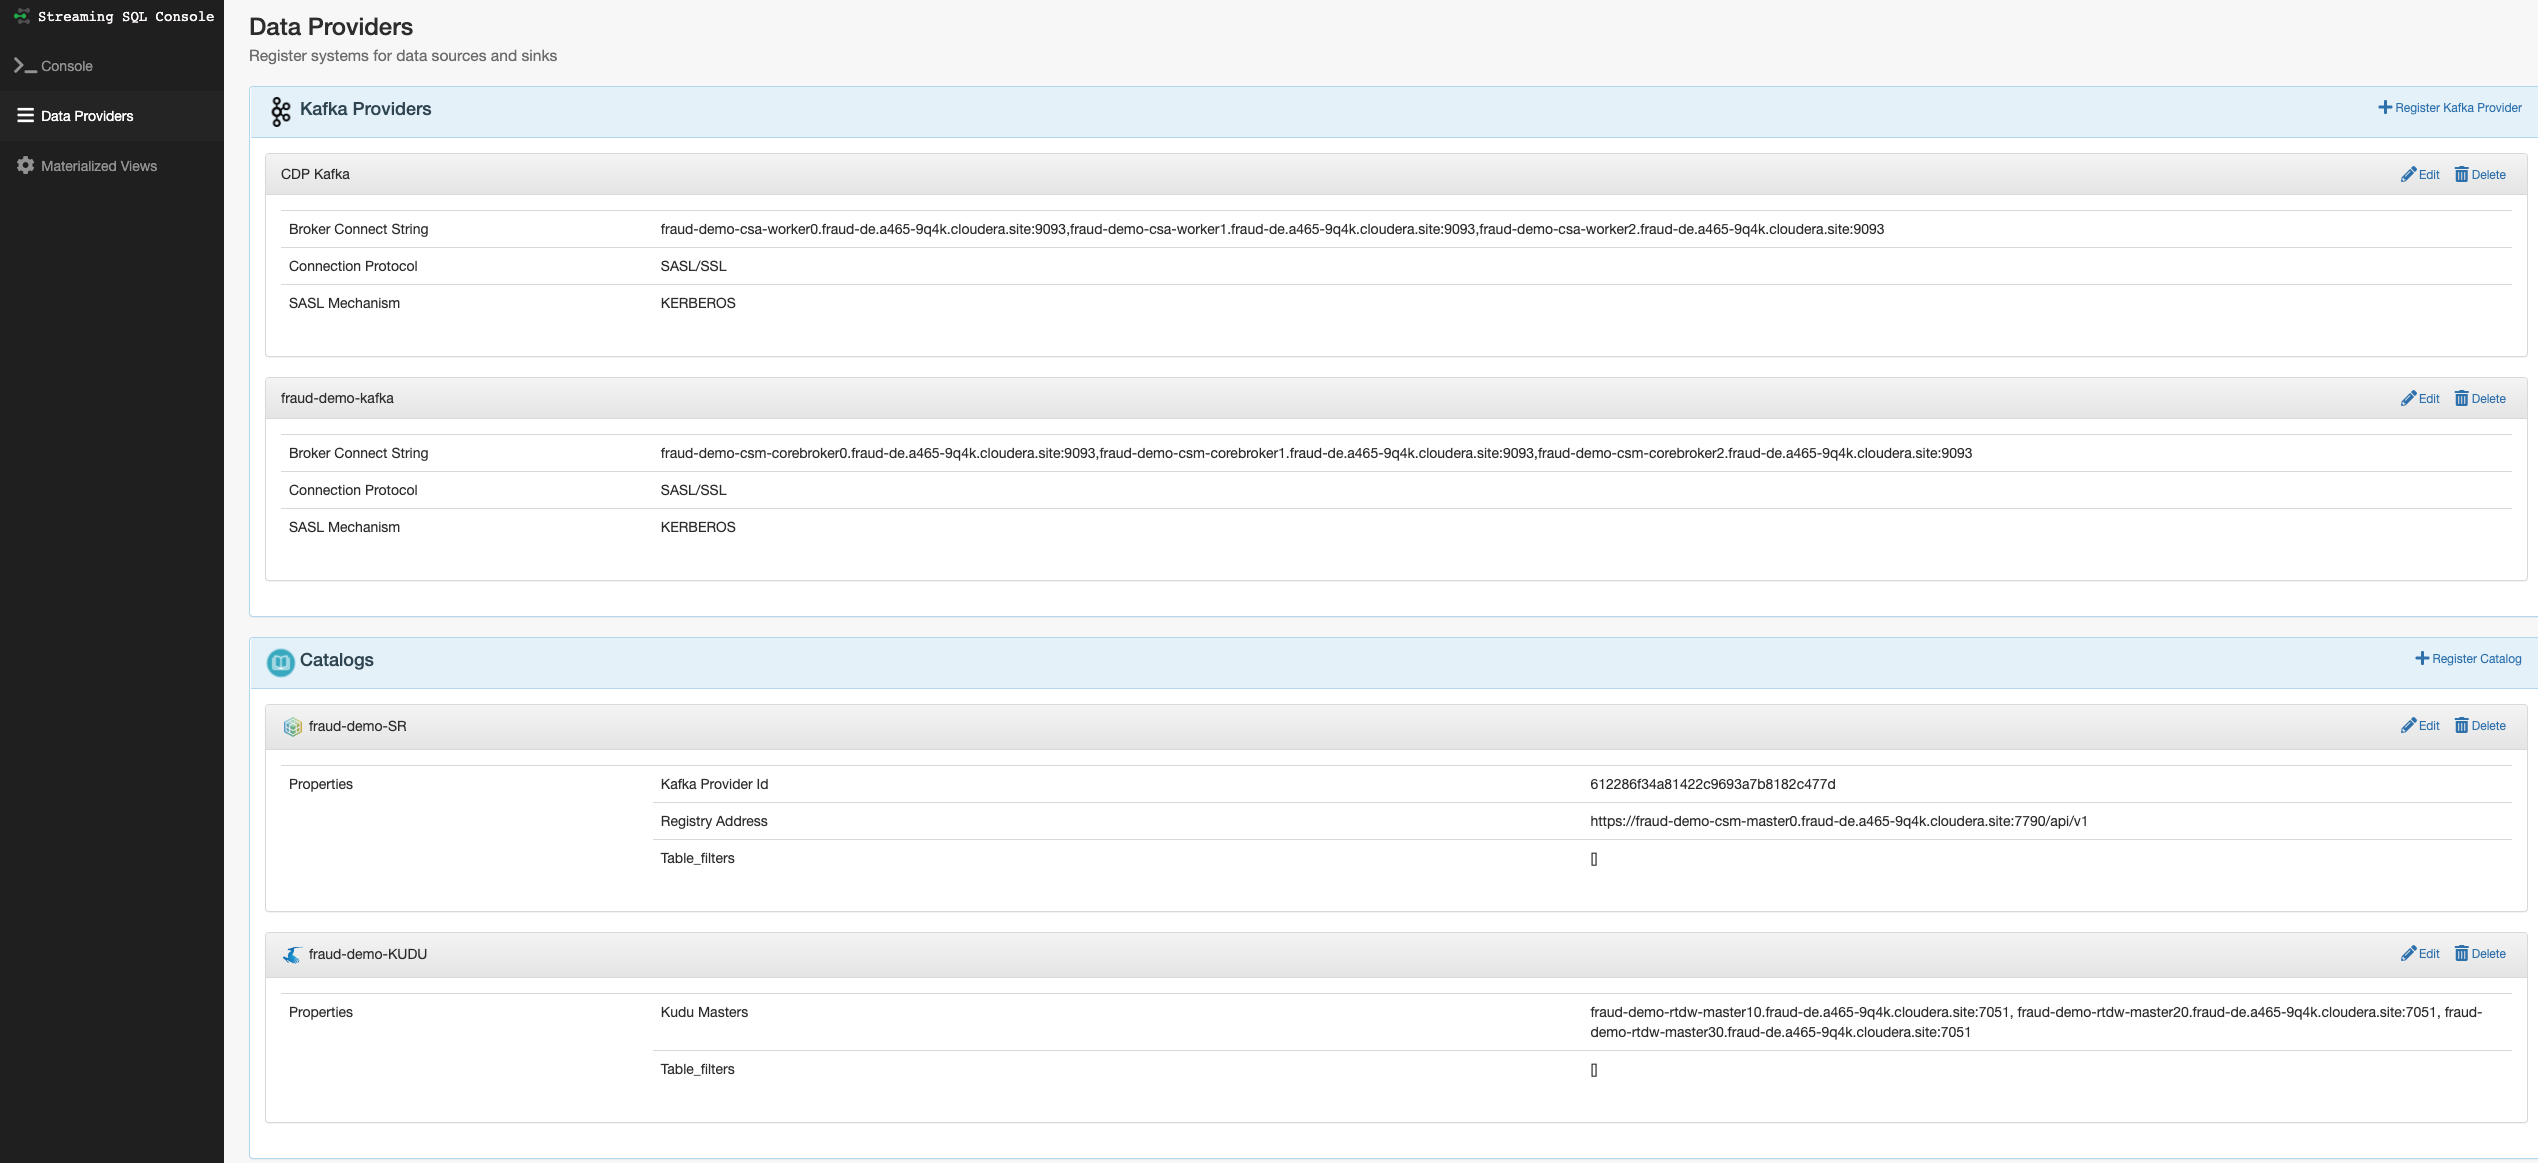The image size is (2538, 1163).
Task: Click the Registry Address URL value
Action: (x=1838, y=822)
